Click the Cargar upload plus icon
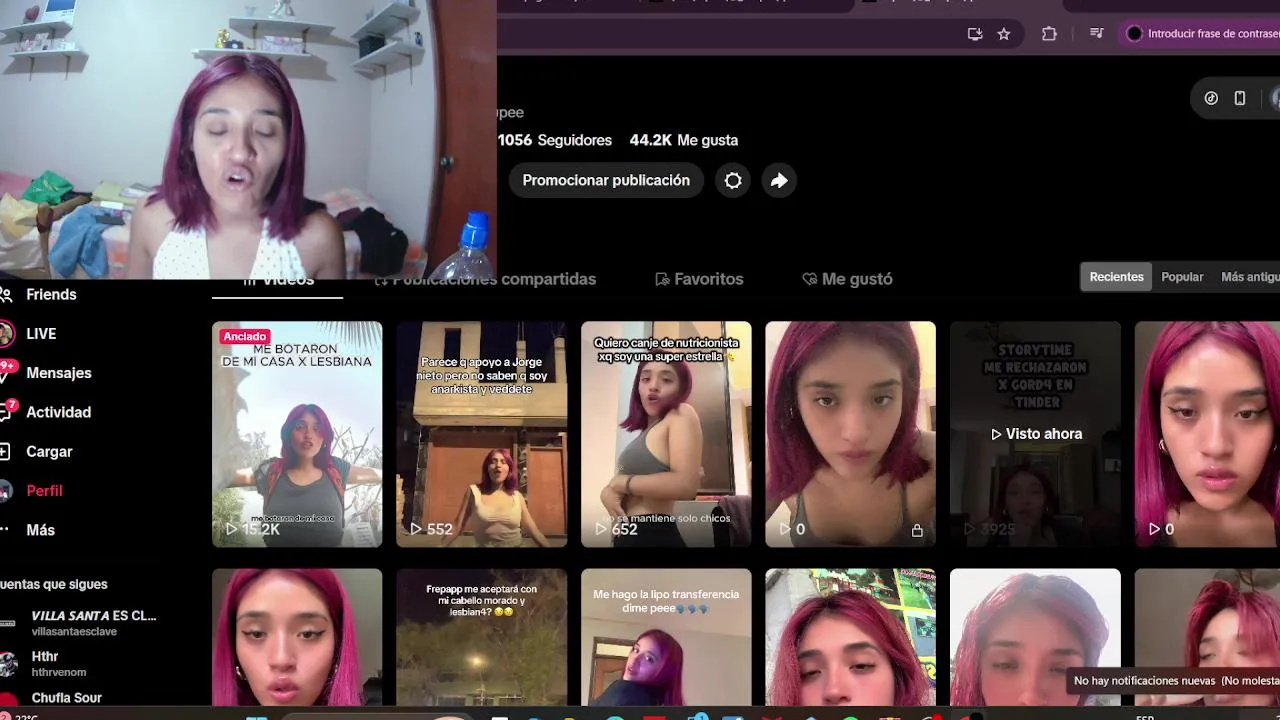Image resolution: width=1280 pixels, height=720 pixels. [5, 451]
